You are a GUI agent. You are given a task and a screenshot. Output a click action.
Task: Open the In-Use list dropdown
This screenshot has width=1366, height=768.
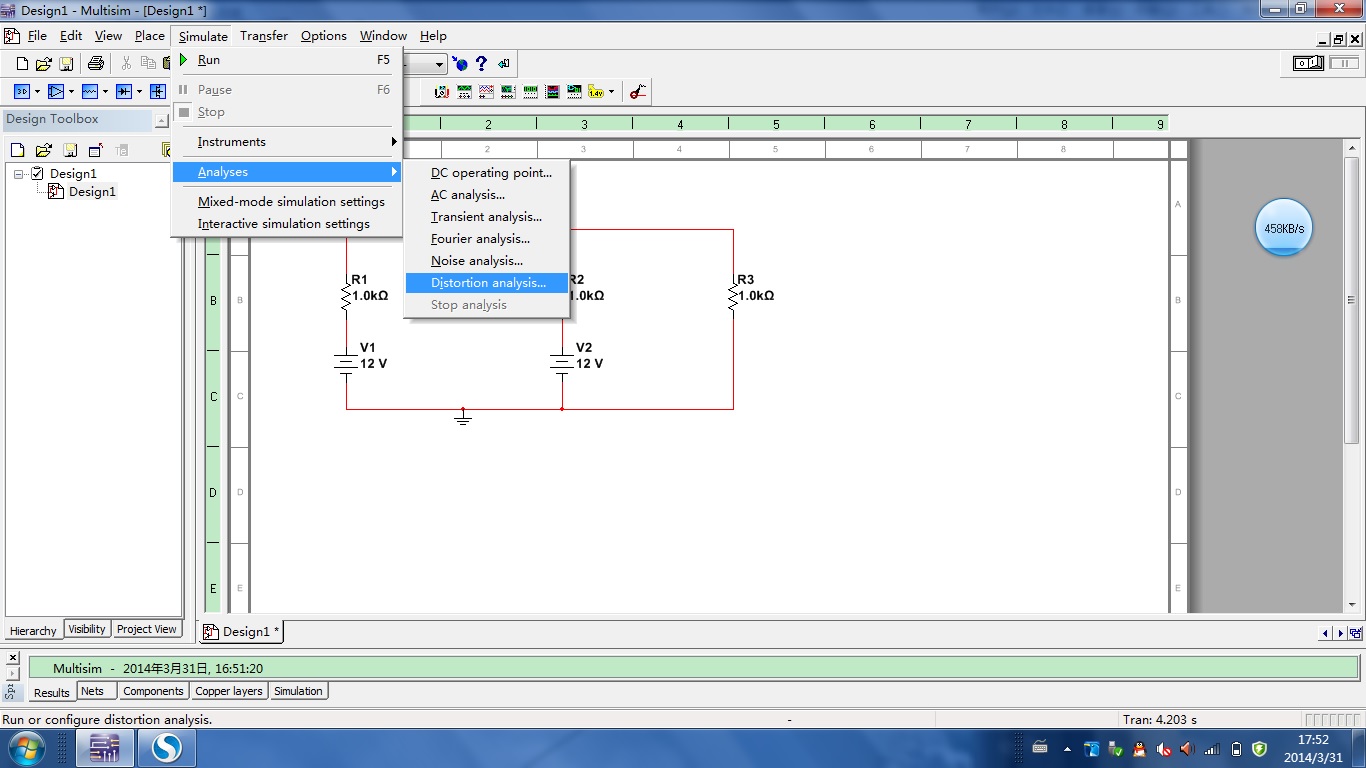(x=439, y=64)
